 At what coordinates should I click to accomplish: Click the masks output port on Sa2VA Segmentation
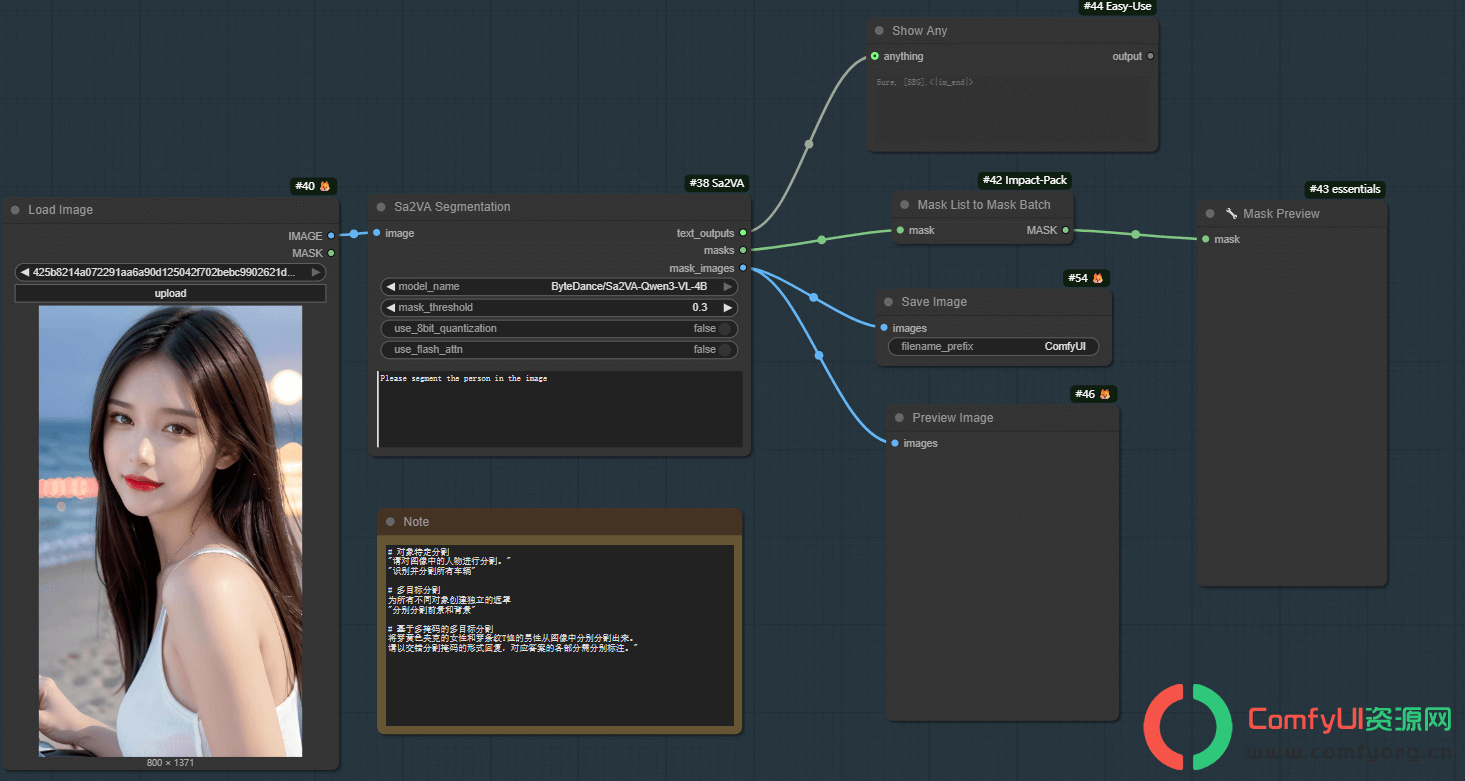743,250
